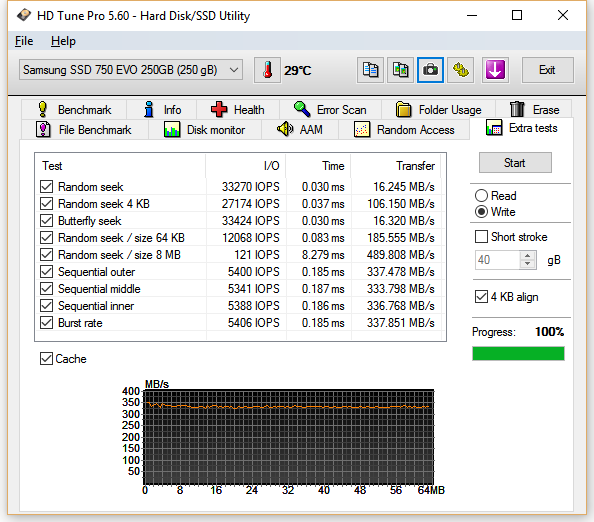Enable the Short stroke checkbox
The height and width of the screenshot is (522, 594).
tap(481, 237)
